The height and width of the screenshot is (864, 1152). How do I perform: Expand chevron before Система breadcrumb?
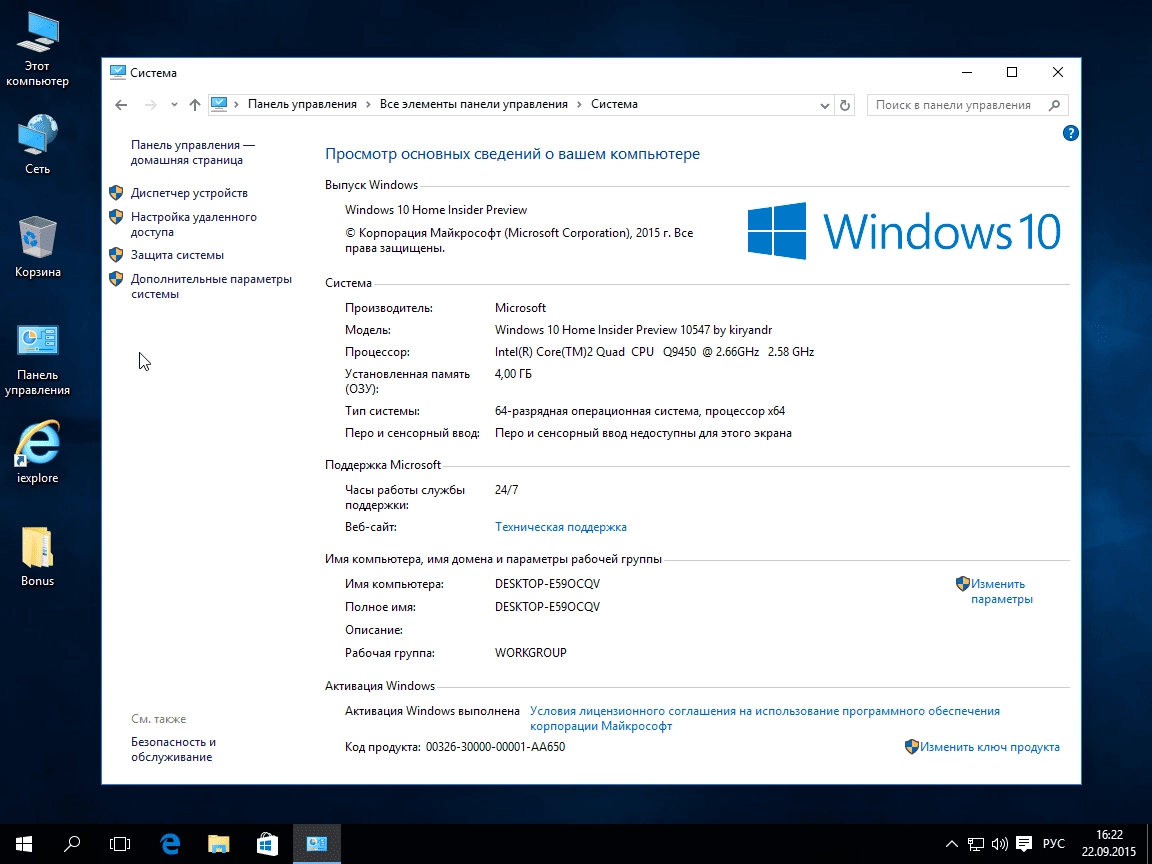[580, 104]
